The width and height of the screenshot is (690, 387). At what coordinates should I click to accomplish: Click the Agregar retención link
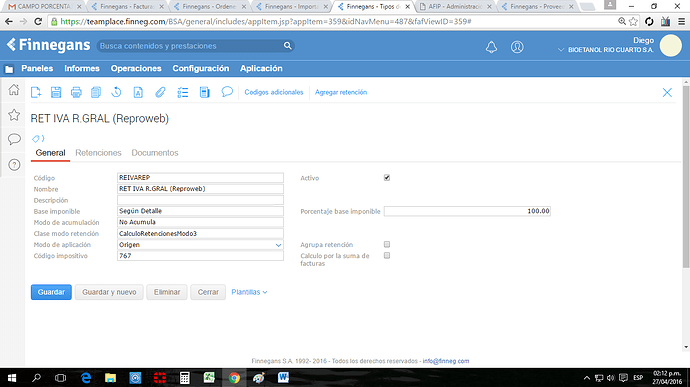(x=341, y=92)
